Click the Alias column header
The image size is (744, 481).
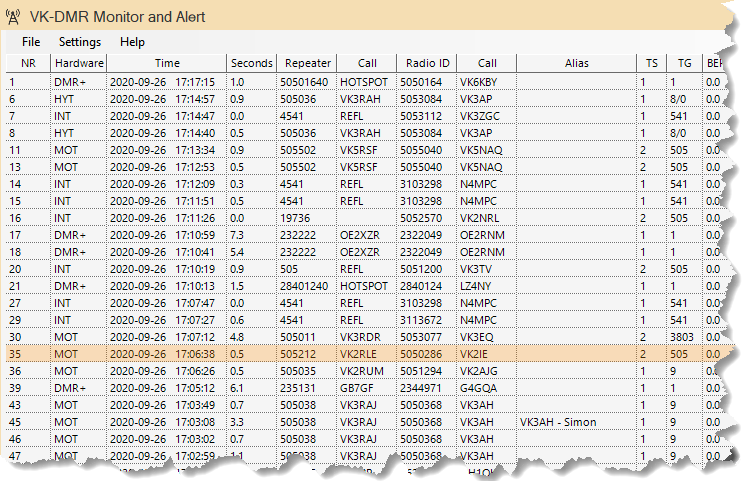click(x=576, y=64)
